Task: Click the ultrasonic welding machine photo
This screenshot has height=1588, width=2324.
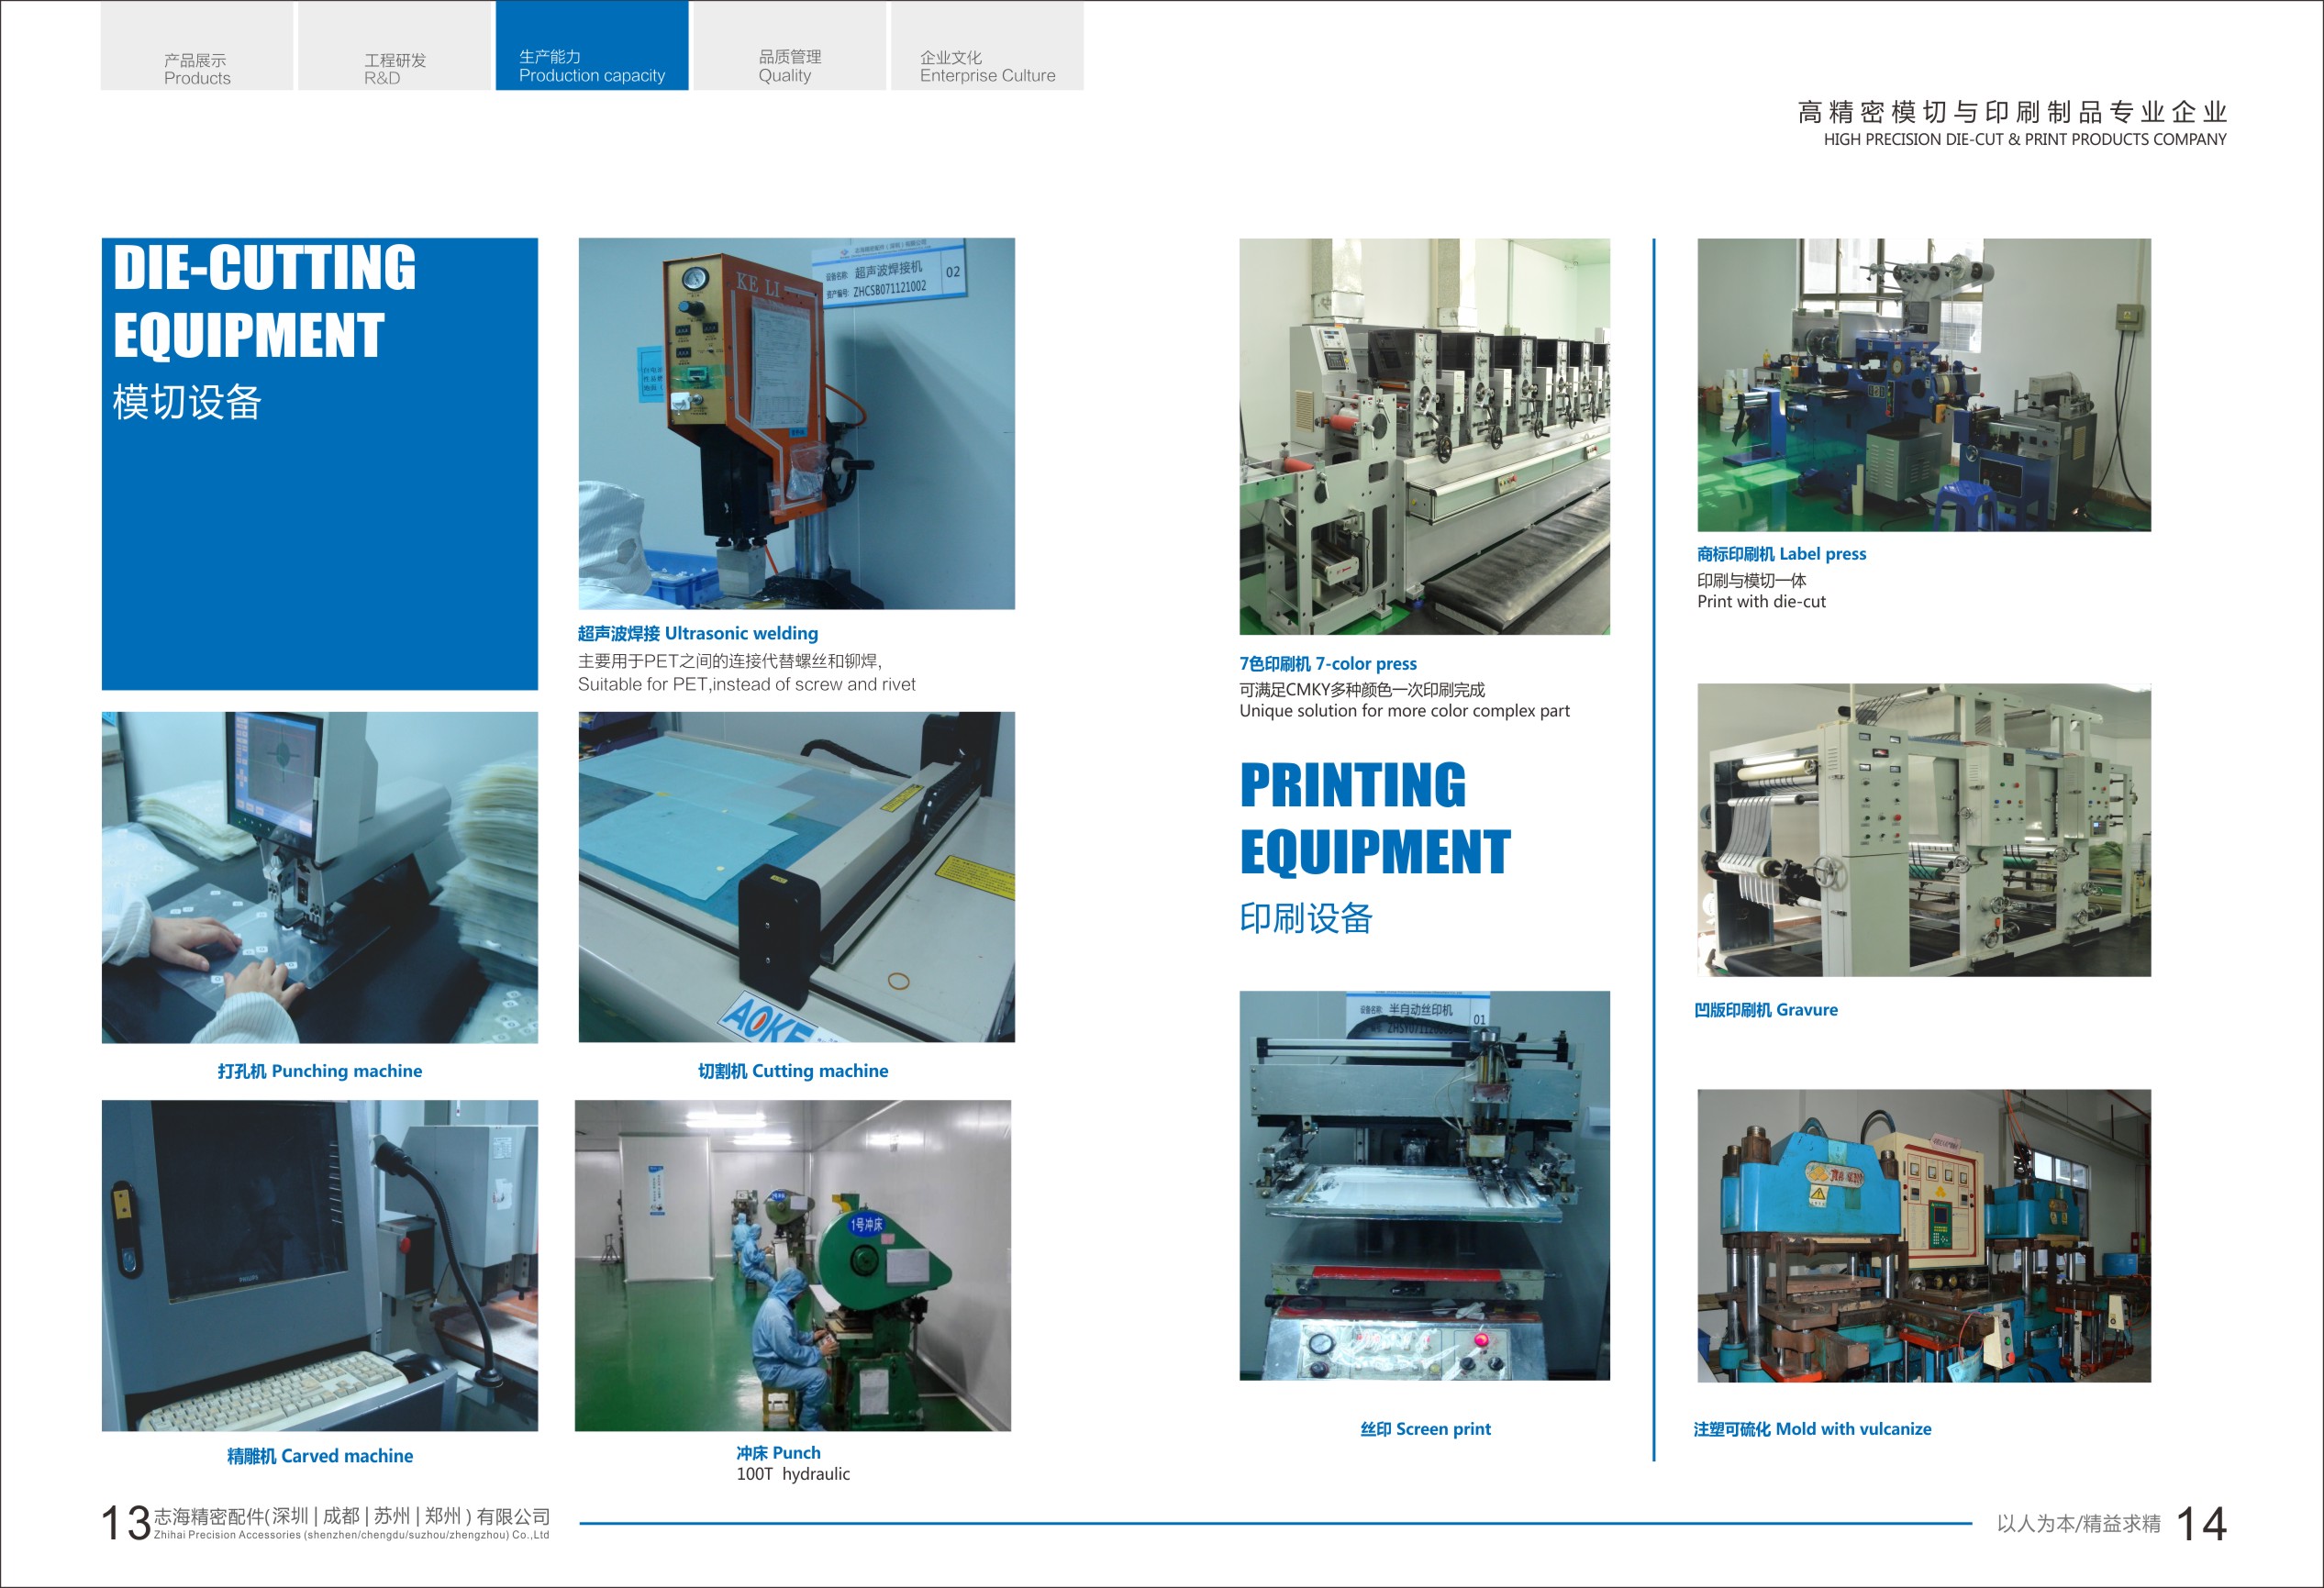Action: click(x=796, y=423)
